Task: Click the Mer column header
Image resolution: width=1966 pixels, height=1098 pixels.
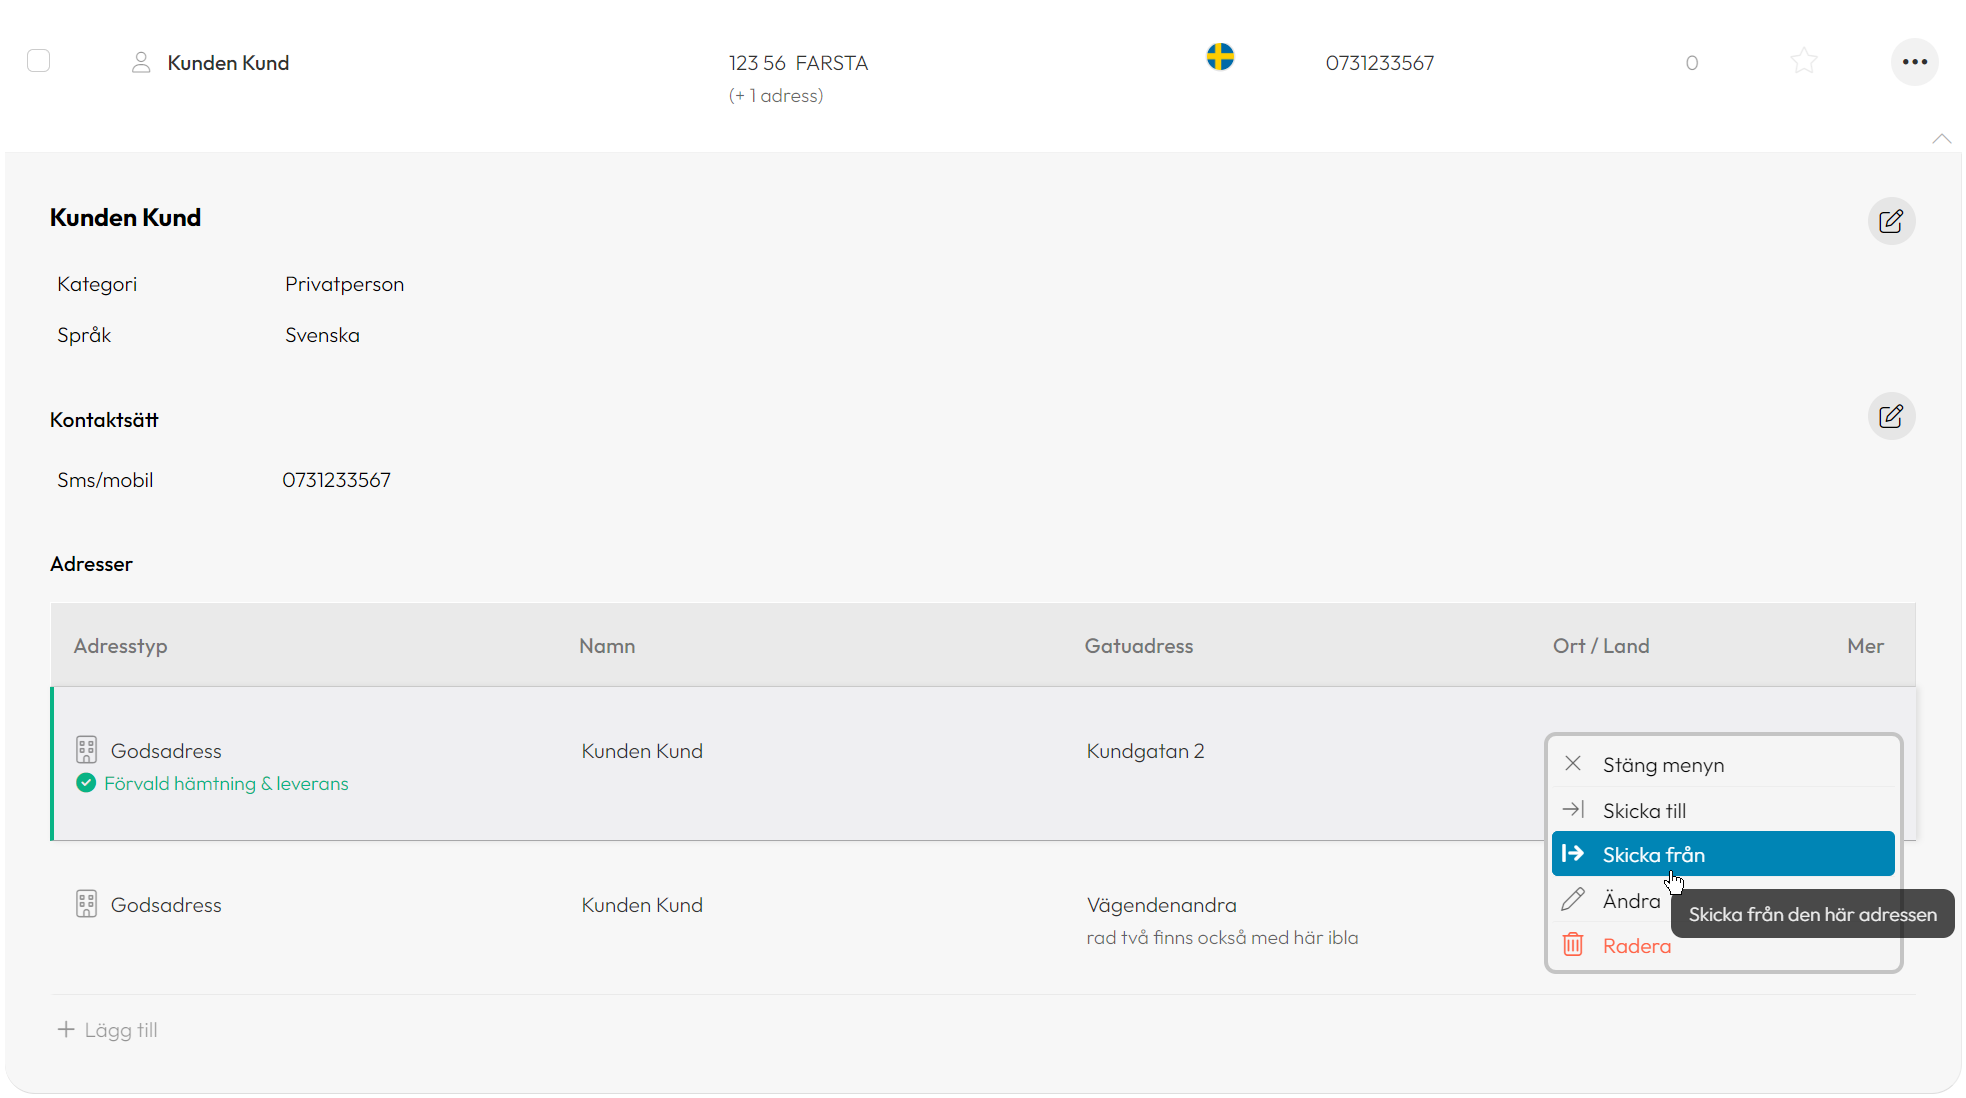Action: 1865,646
